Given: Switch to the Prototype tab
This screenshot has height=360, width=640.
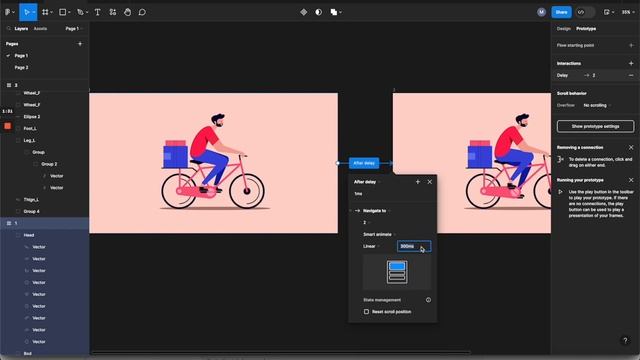Looking at the screenshot, I should coord(586,29).
